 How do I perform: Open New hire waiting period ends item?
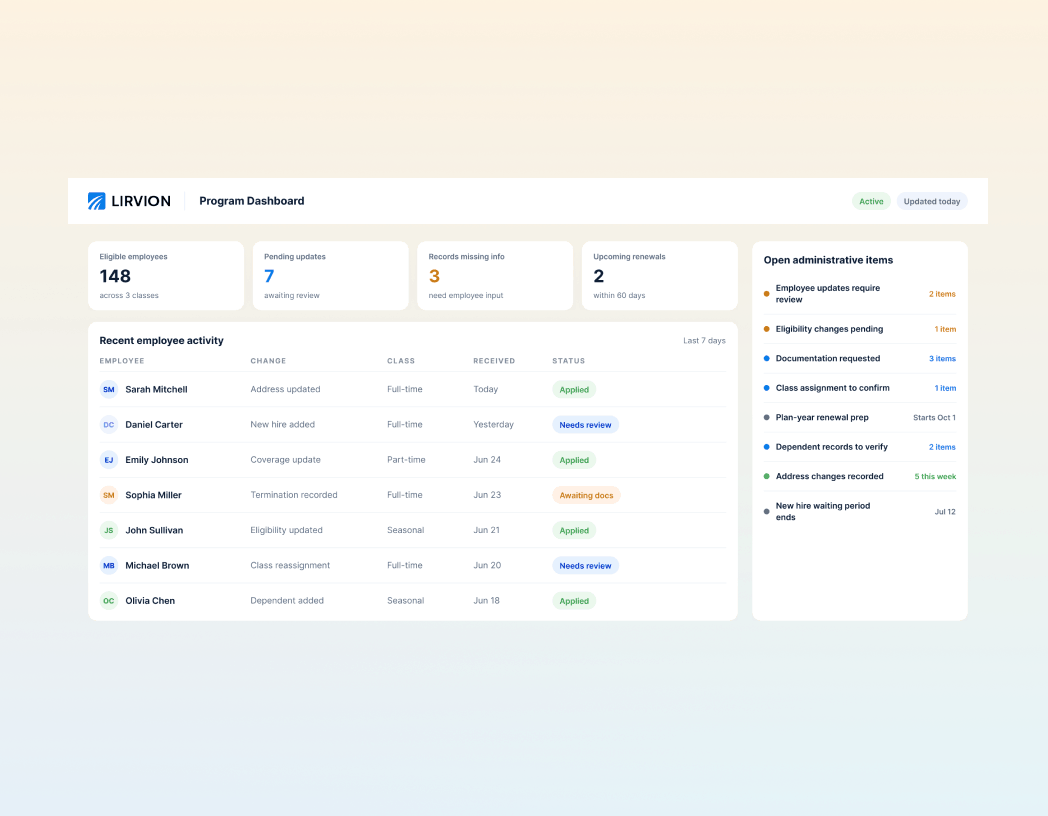860,512
